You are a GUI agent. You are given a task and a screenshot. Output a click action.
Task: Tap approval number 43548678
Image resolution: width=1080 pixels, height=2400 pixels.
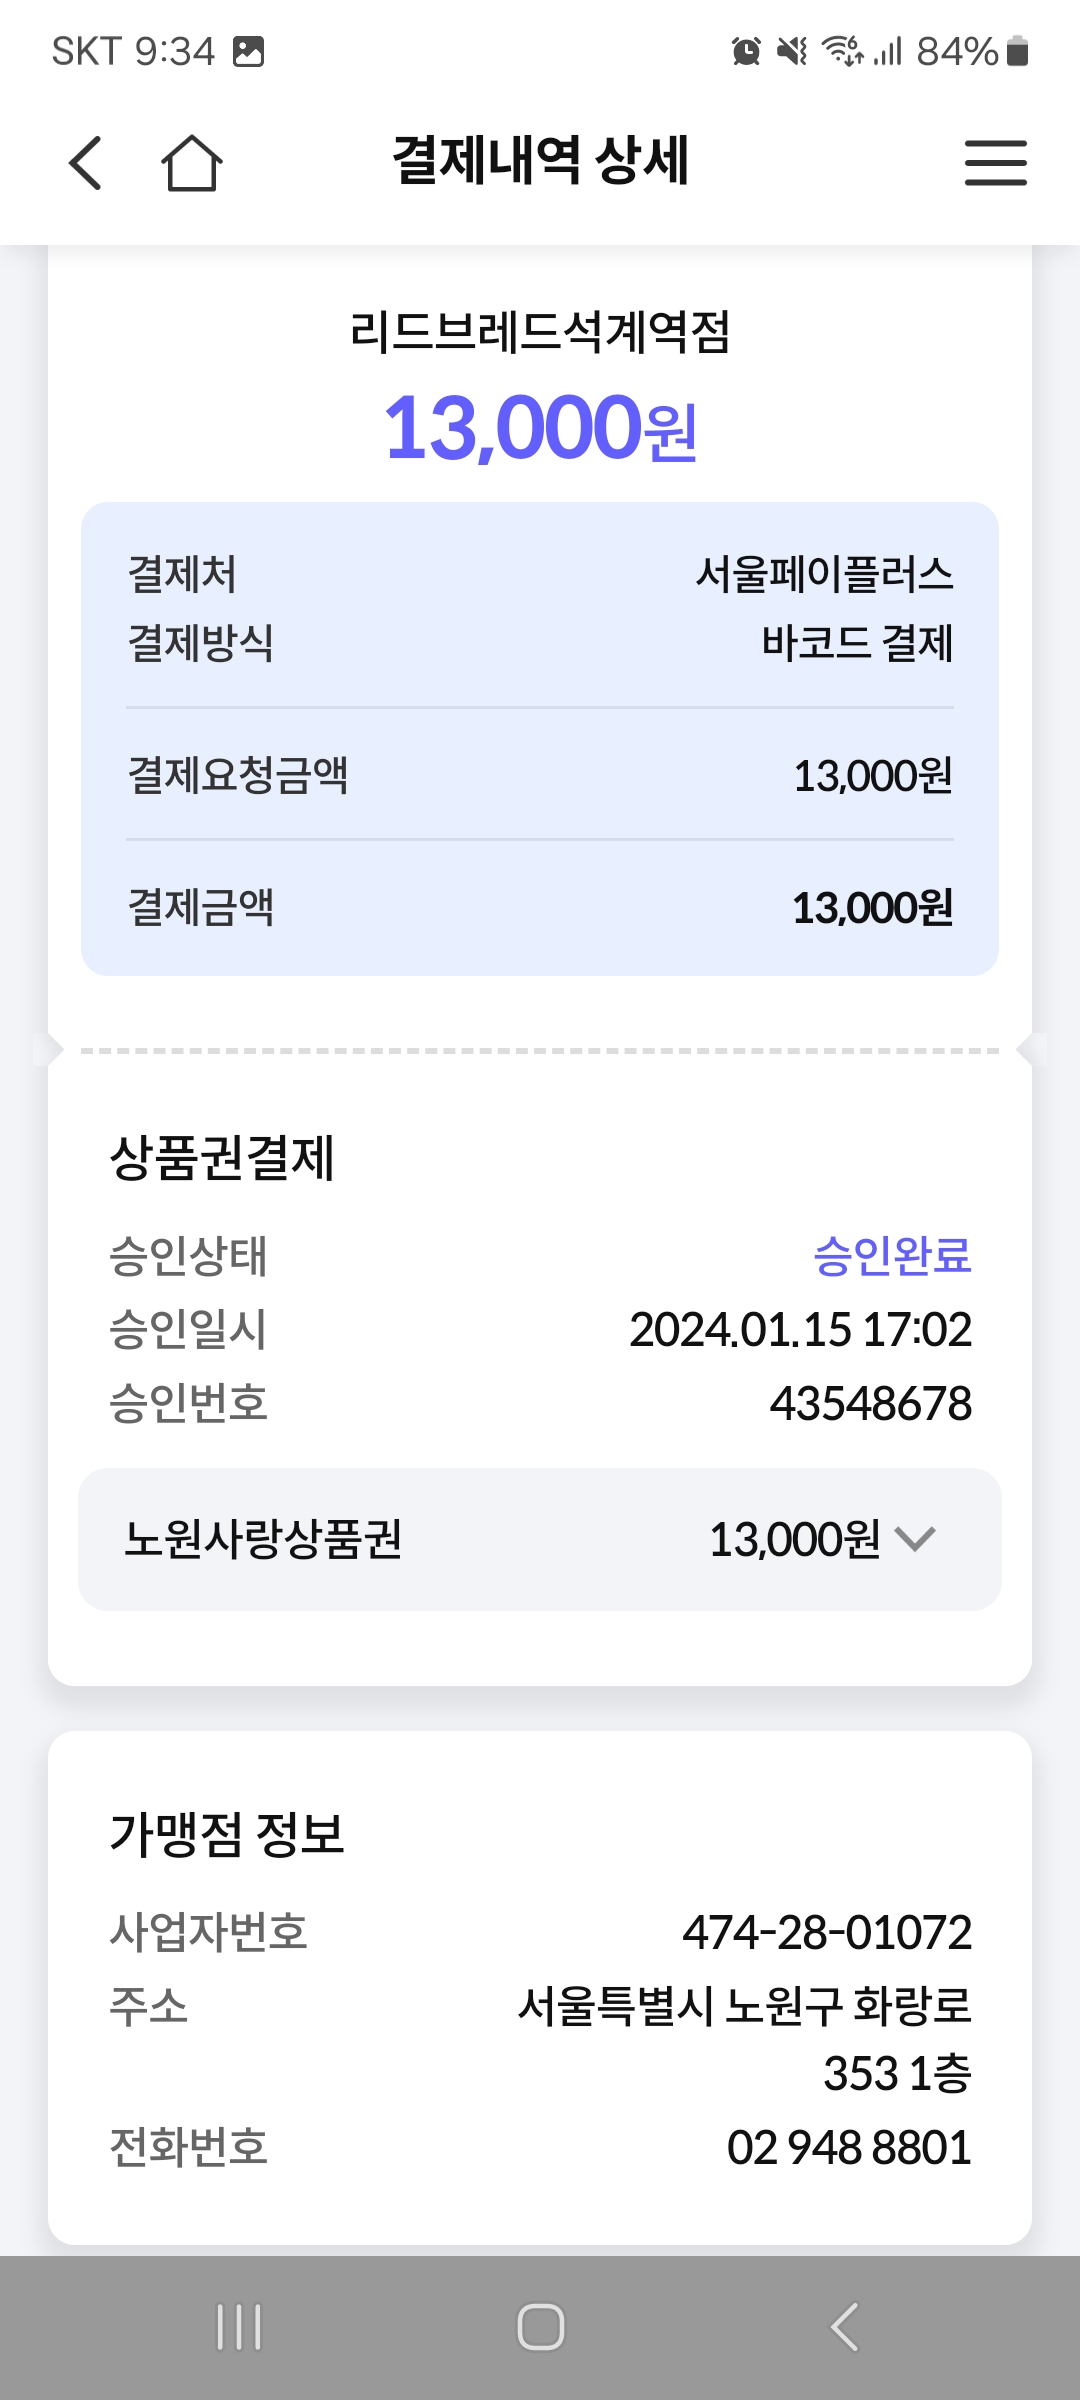point(870,1403)
